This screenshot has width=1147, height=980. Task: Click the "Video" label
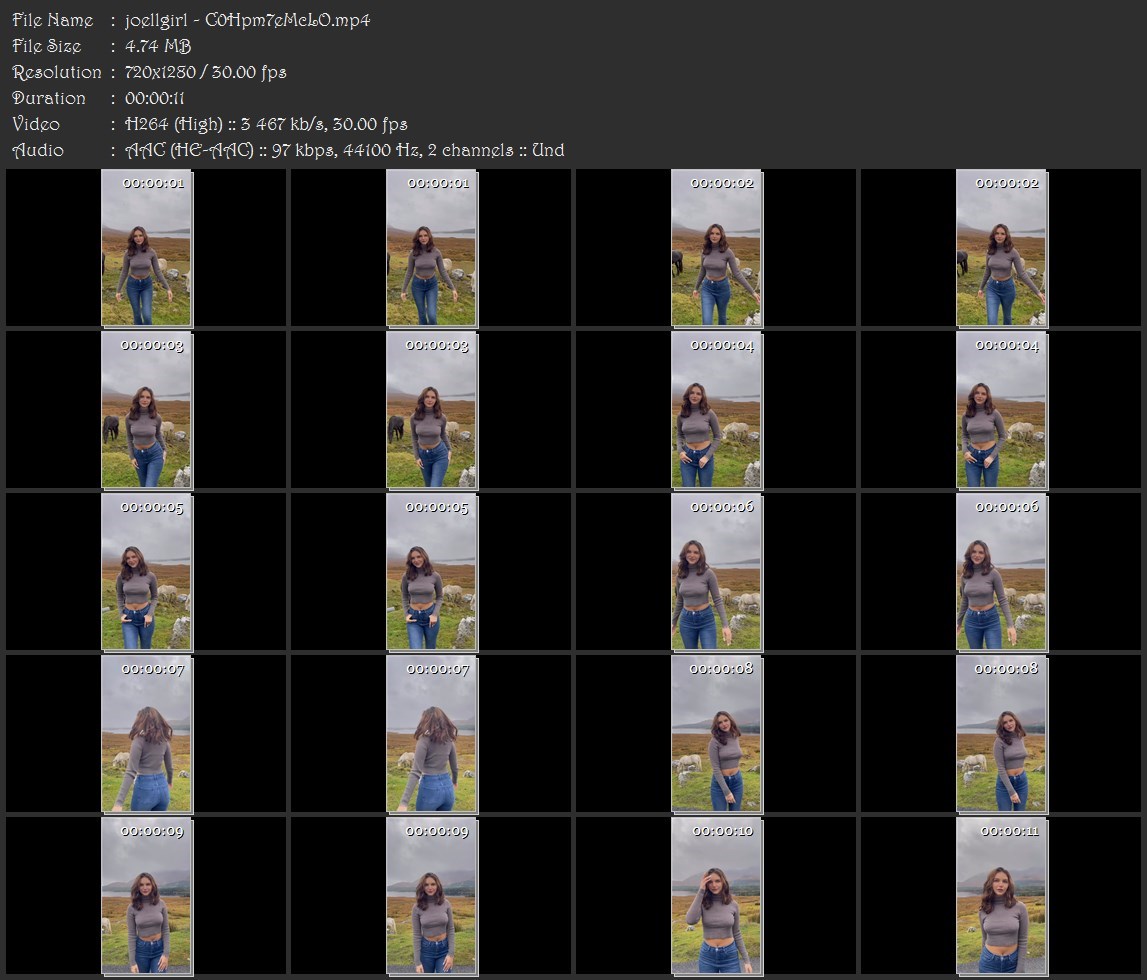pos(36,124)
